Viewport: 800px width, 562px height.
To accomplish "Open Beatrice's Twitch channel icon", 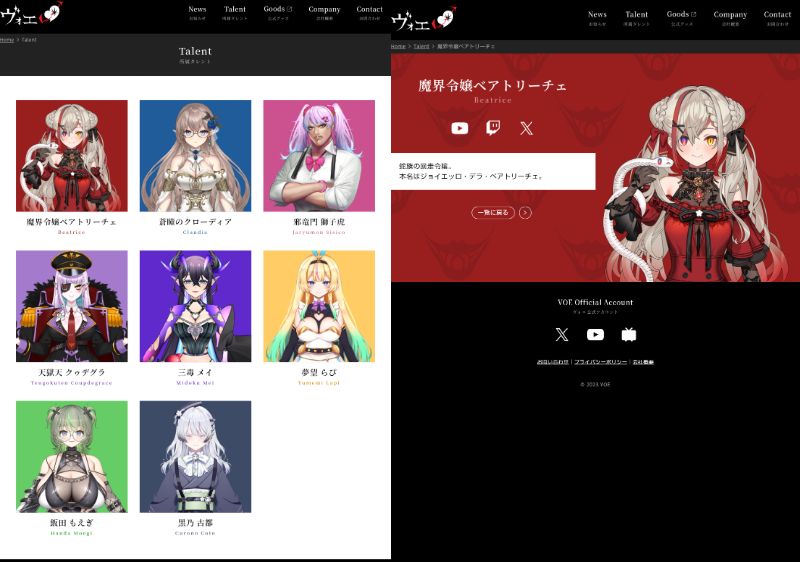I will (x=493, y=127).
